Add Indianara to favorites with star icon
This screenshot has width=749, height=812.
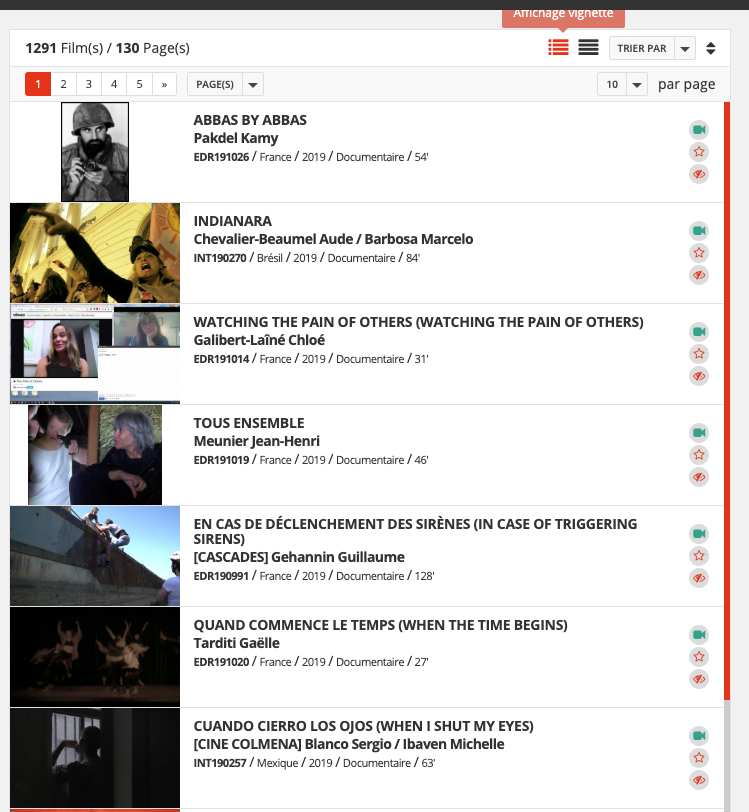699,253
